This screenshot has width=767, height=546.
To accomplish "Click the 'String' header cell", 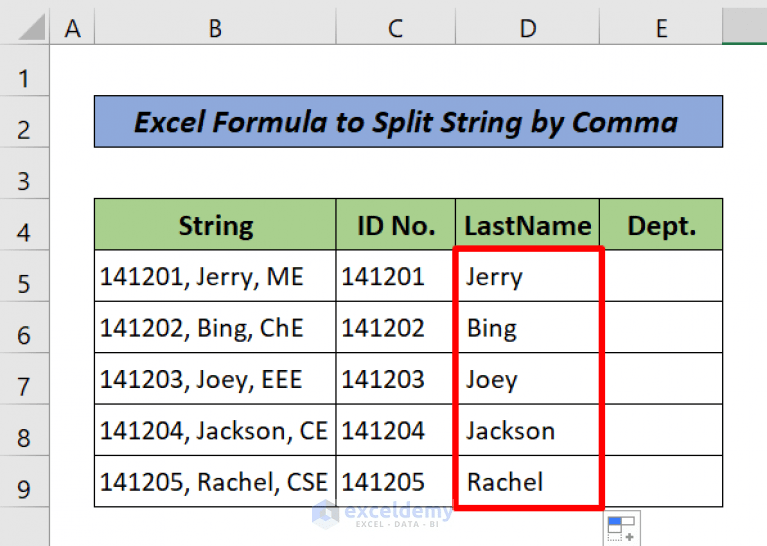I will click(x=215, y=225).
